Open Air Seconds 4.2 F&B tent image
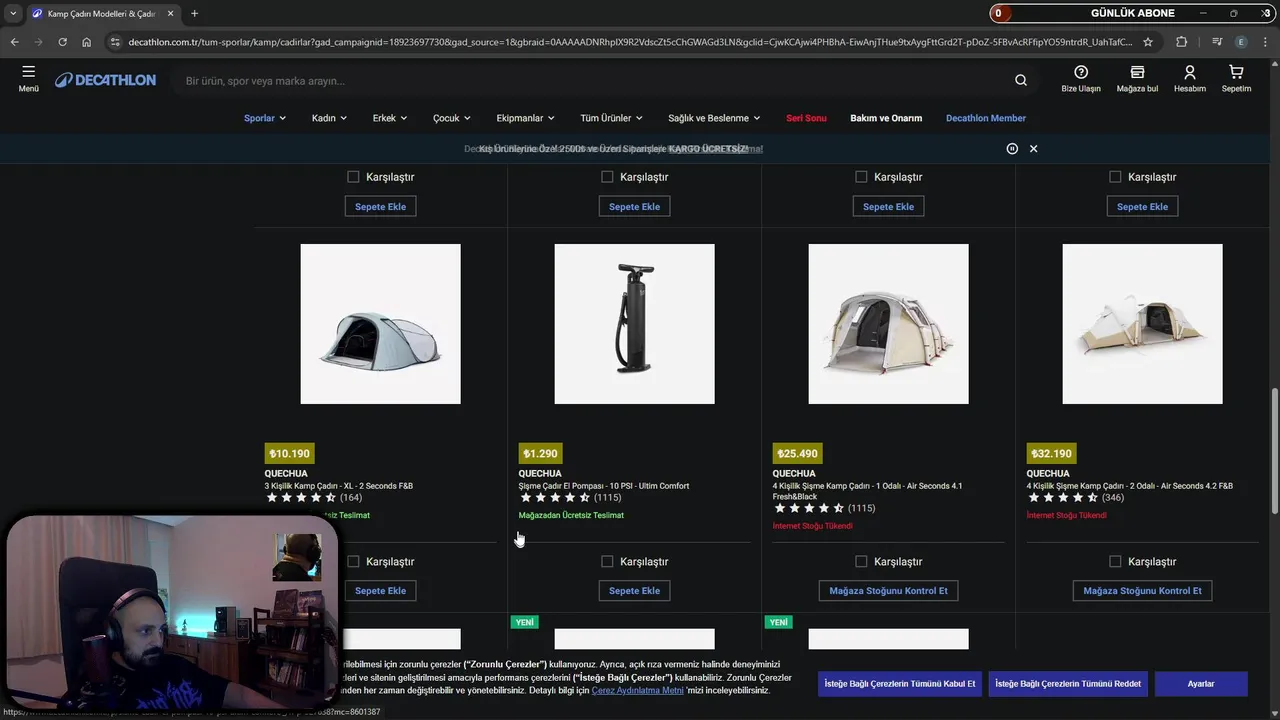1280x720 pixels. click(x=1143, y=324)
